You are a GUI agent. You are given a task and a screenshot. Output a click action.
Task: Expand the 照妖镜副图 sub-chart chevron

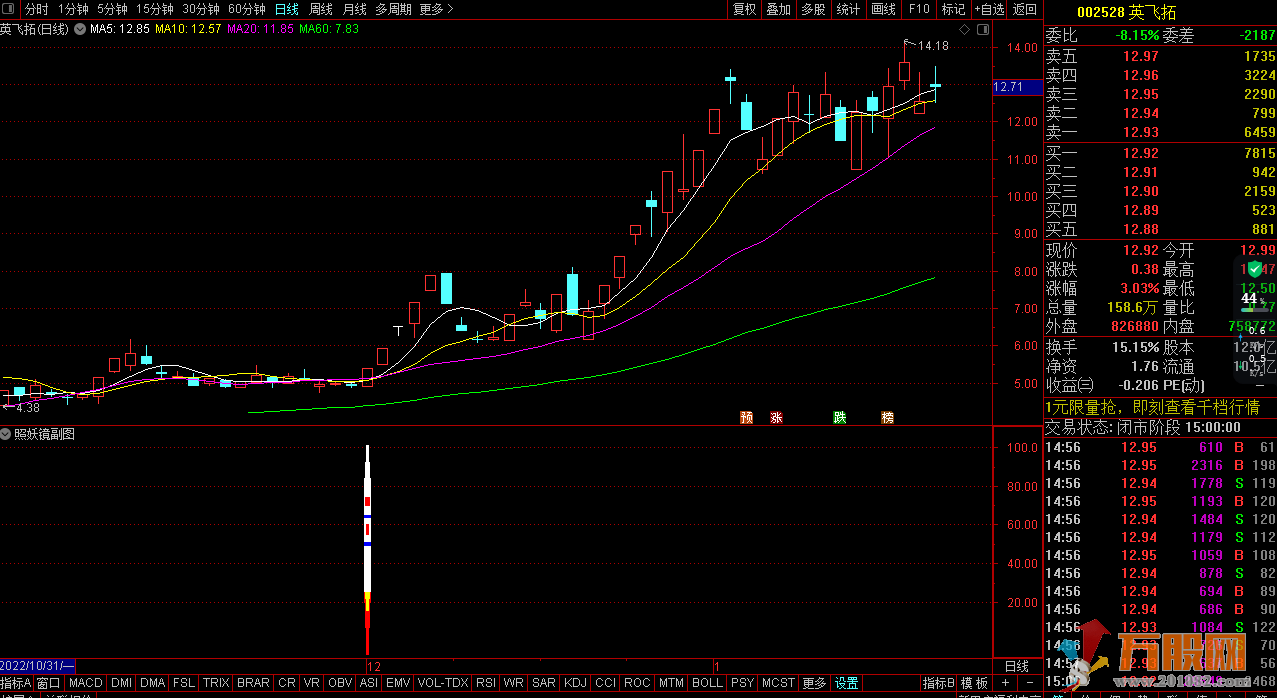click(6, 434)
